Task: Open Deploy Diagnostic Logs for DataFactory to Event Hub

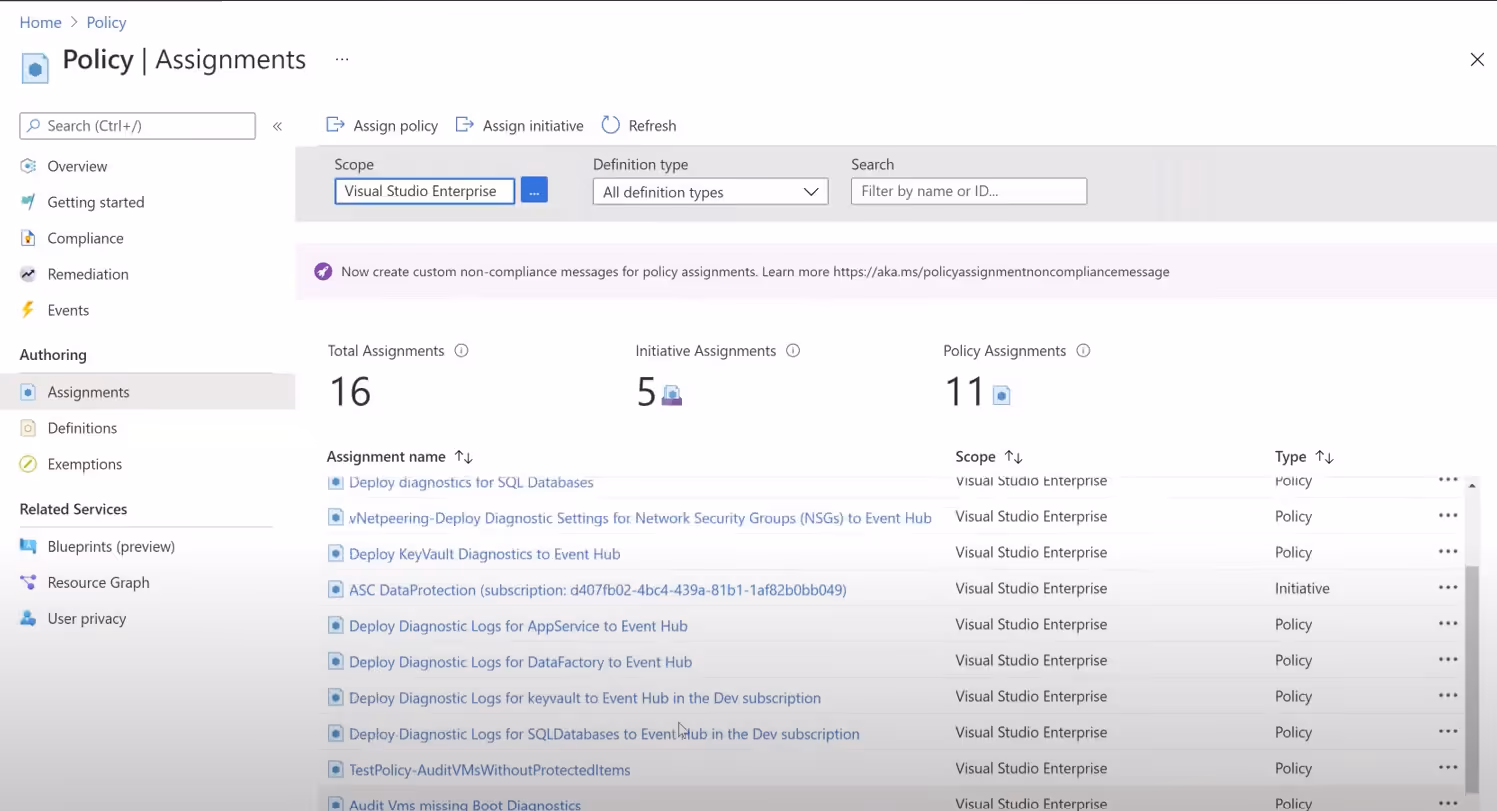Action: (520, 662)
